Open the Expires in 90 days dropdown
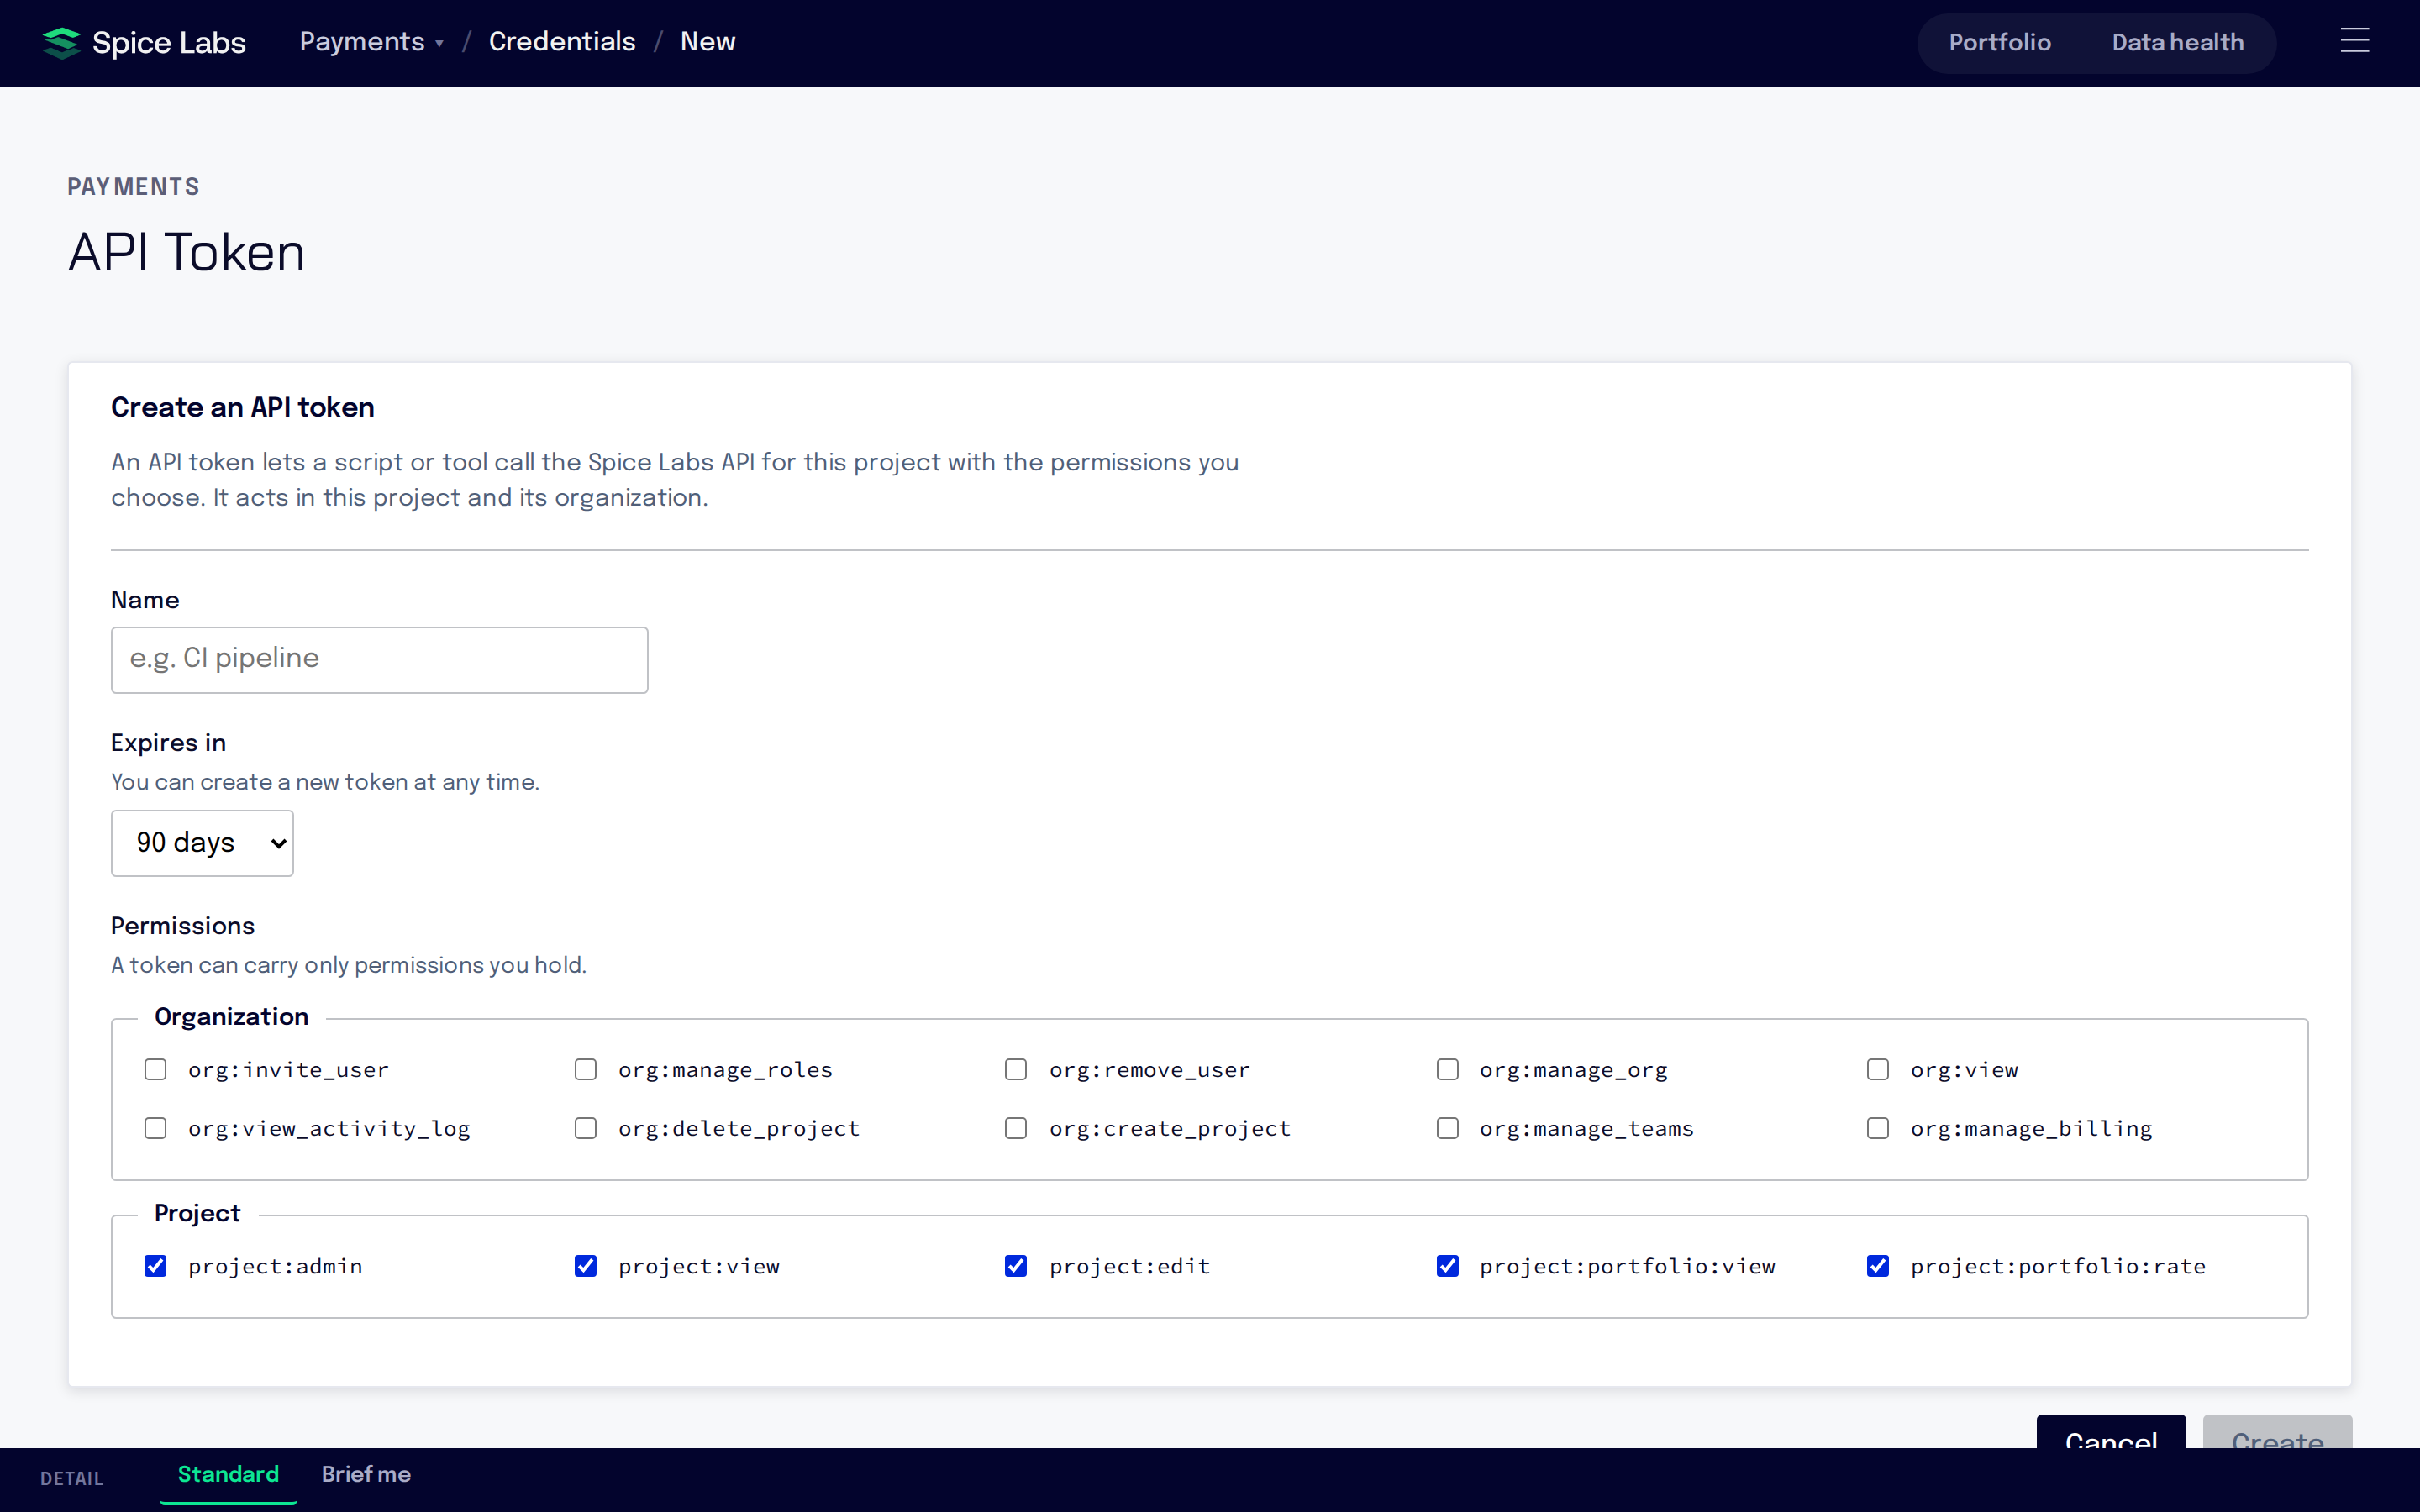The height and width of the screenshot is (1512, 2420). point(202,843)
